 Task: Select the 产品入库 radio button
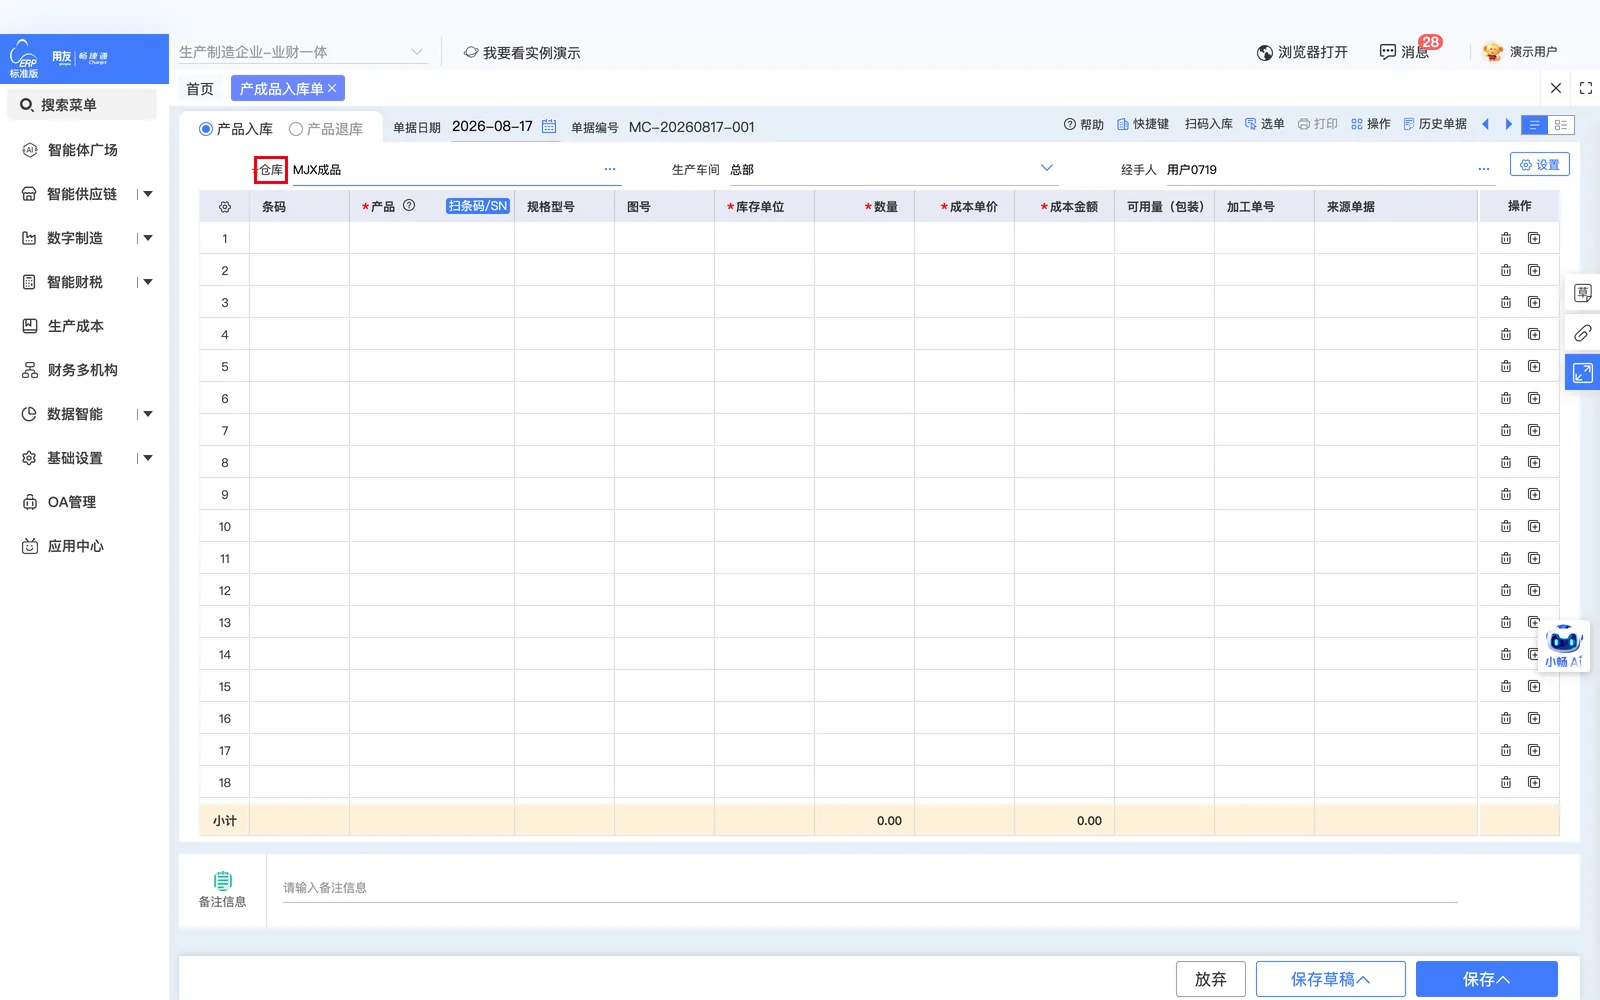(206, 129)
